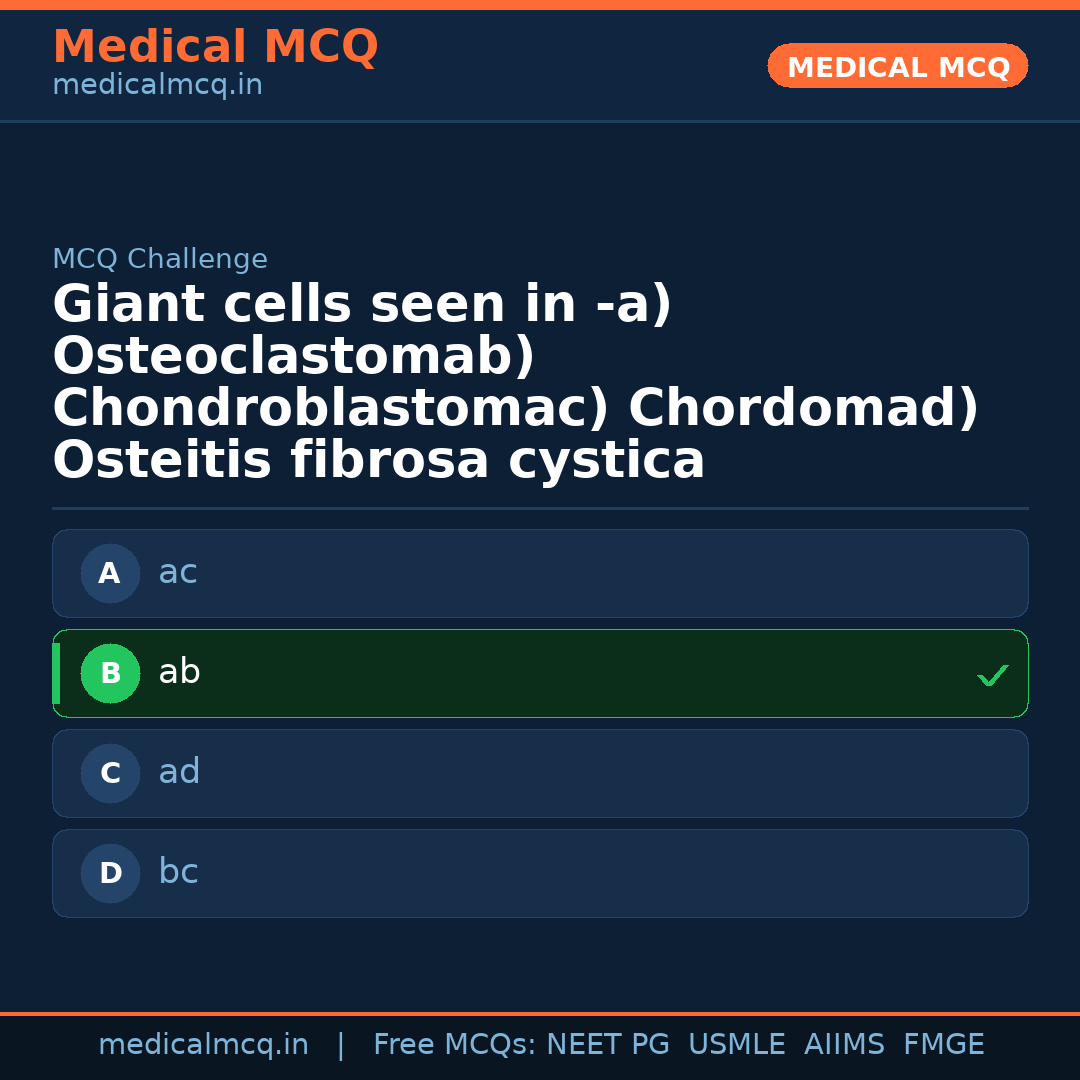Click the orange divider bar above the footer
This screenshot has width=1080, height=1080.
(540, 1012)
